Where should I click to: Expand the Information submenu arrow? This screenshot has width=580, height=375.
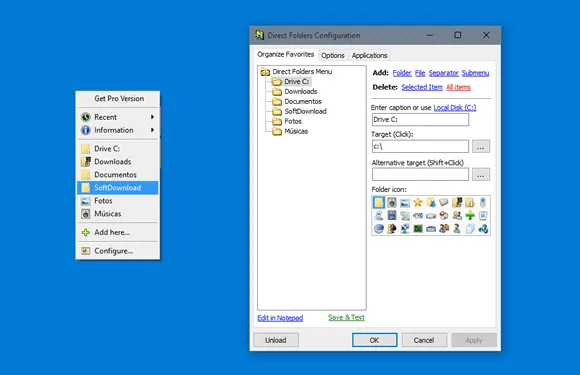[x=152, y=130]
